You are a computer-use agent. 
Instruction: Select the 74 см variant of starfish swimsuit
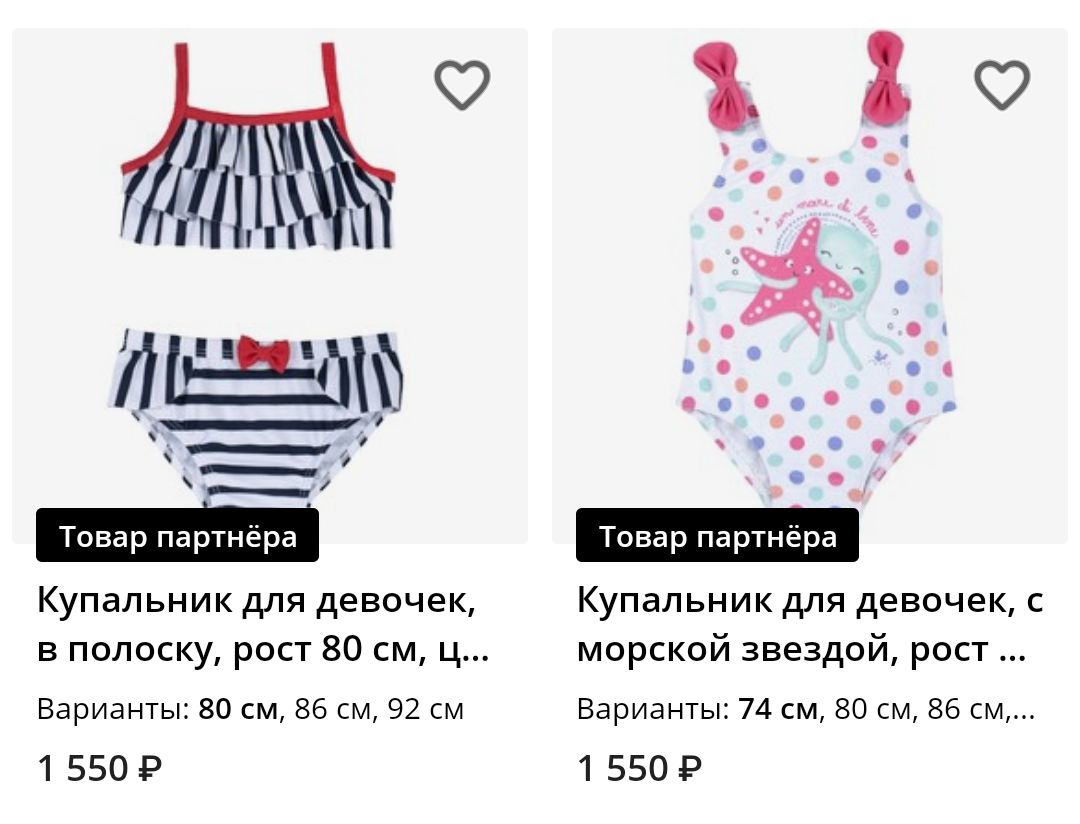click(778, 709)
